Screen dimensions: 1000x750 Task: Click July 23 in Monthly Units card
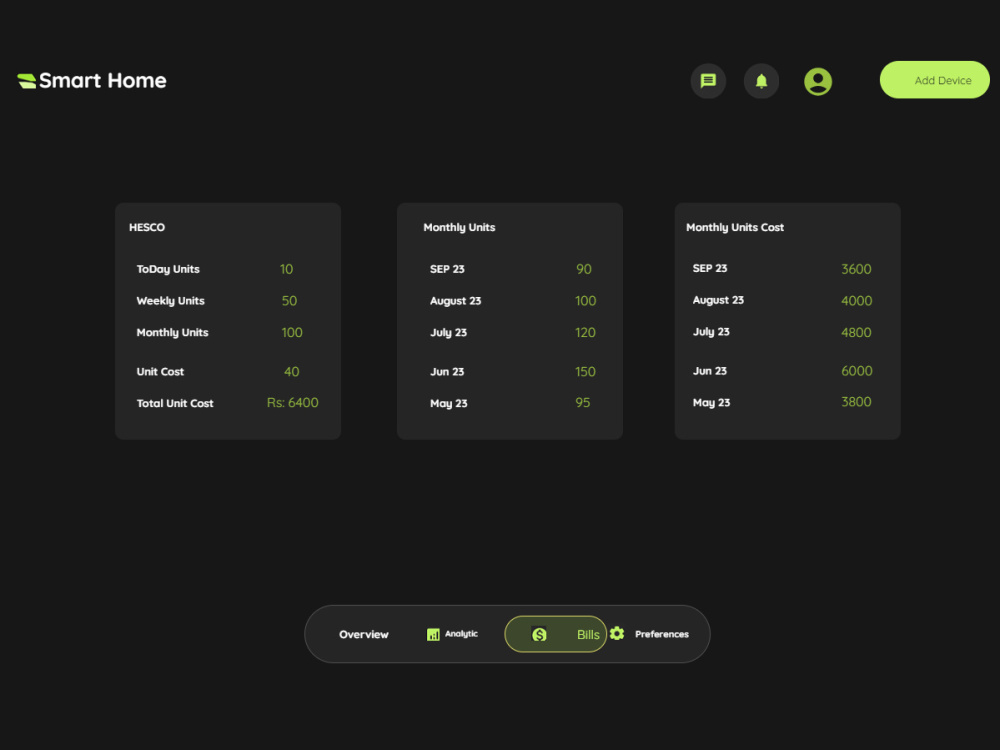click(x=448, y=332)
